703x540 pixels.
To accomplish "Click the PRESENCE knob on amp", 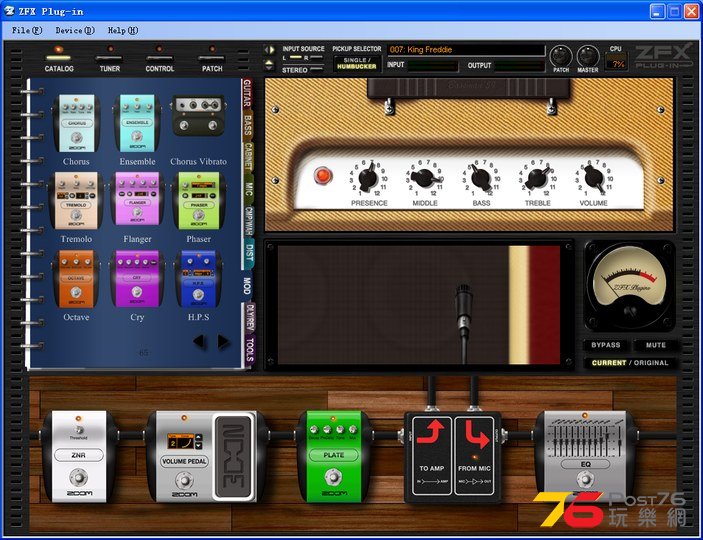I will click(369, 178).
